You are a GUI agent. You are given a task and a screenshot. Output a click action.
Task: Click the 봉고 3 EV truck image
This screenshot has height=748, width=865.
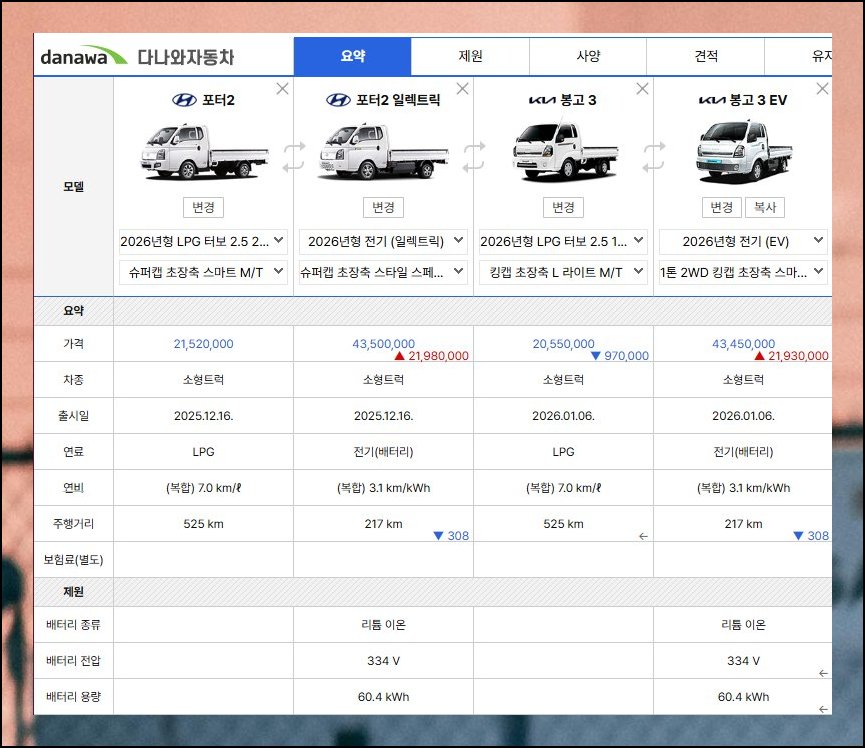point(743,152)
